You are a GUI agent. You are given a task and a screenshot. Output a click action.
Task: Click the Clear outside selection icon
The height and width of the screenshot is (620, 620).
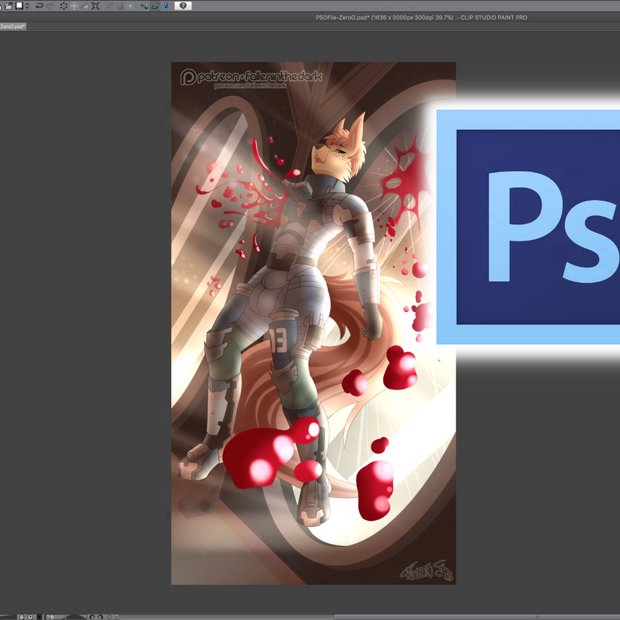(x=74, y=6)
